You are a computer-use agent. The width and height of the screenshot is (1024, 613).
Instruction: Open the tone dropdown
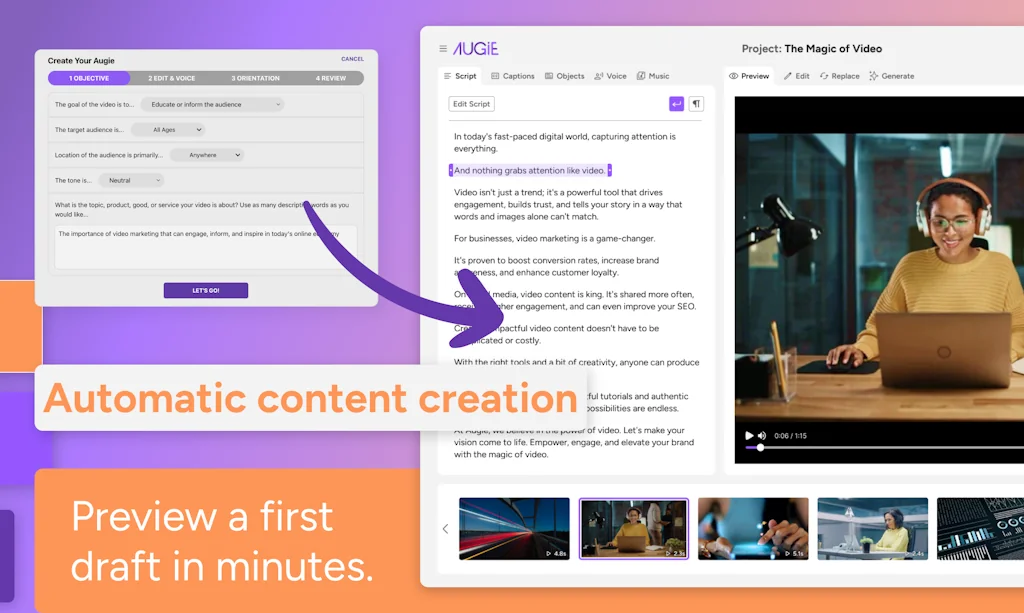(x=131, y=181)
